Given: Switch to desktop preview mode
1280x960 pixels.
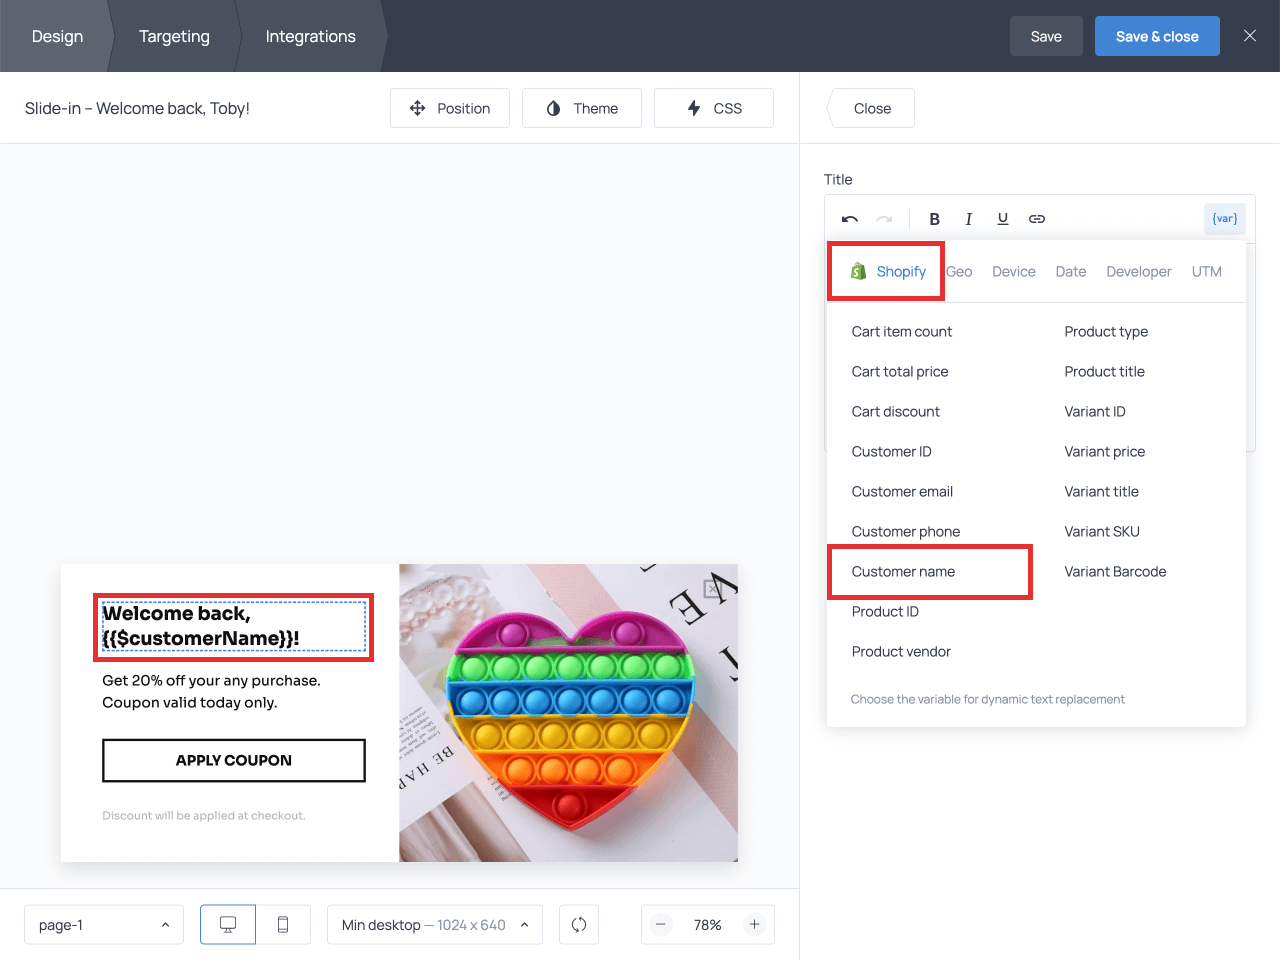Looking at the screenshot, I should click(228, 925).
